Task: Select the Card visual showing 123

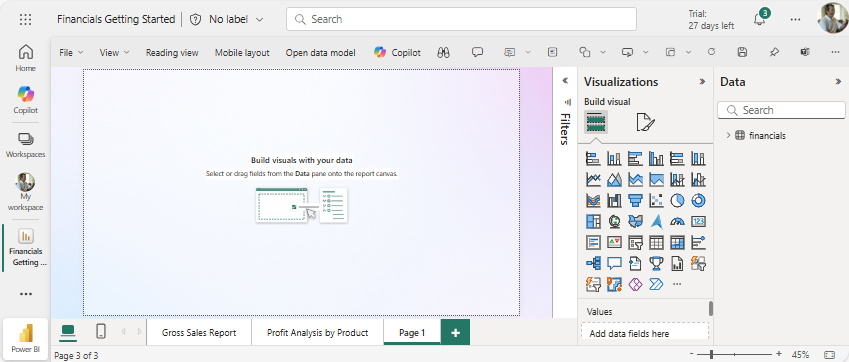Action: coord(698,222)
